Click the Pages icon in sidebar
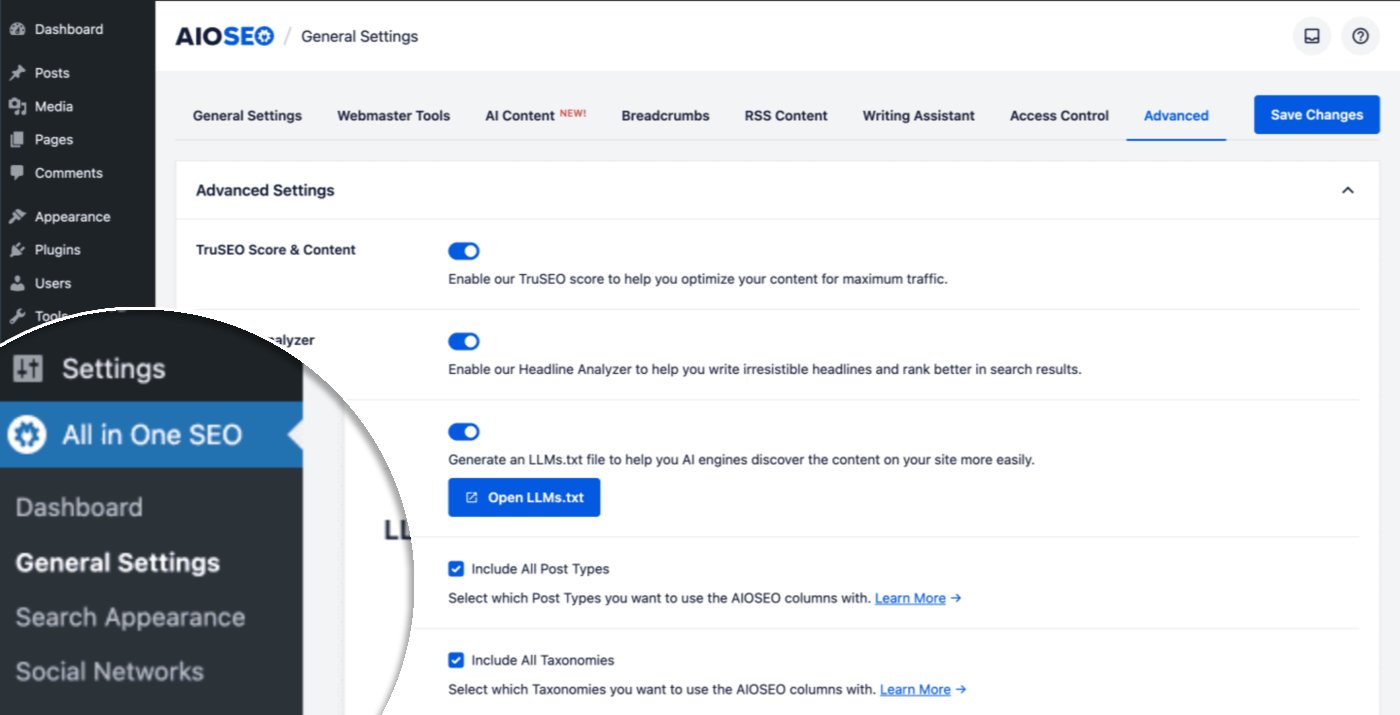Screen dimensions: 1400x715 click(x=17, y=139)
